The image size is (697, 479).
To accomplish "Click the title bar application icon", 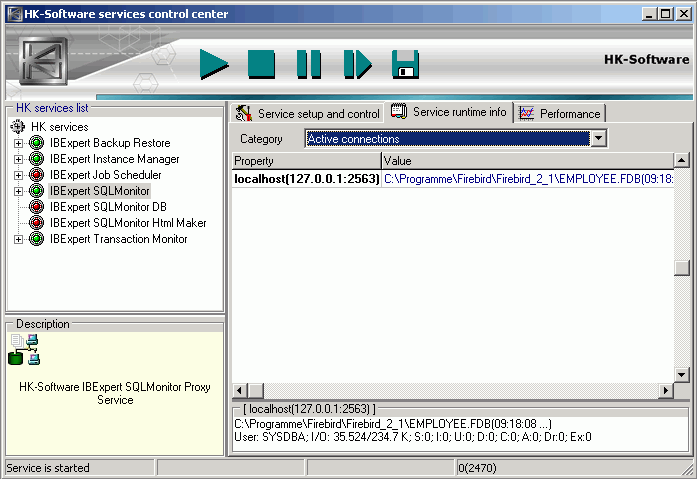I will point(15,14).
